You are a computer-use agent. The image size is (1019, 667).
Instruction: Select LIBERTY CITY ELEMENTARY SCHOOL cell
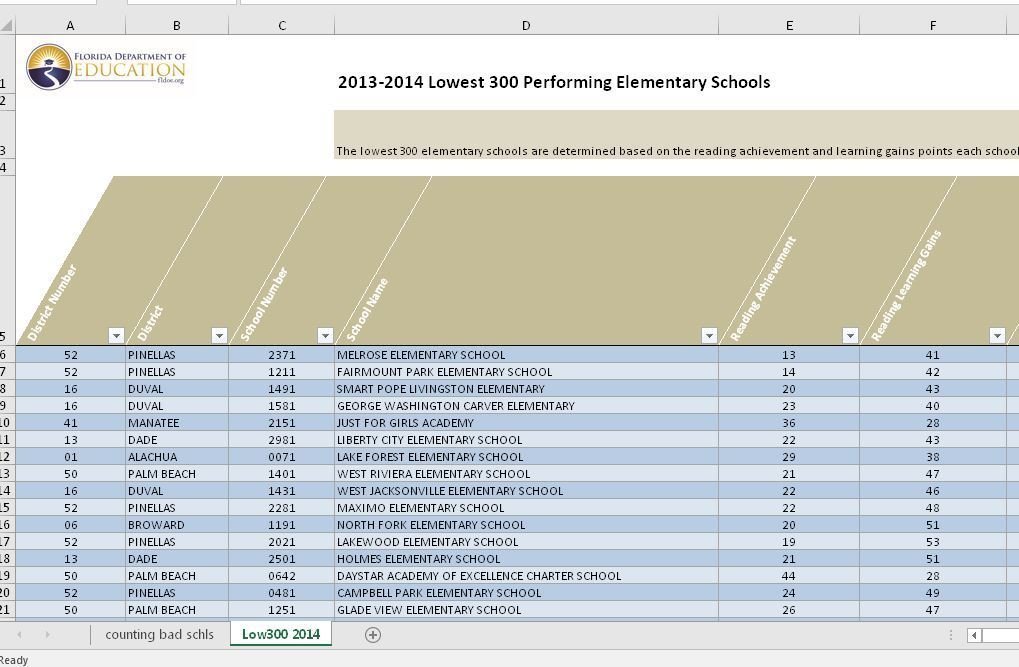(x=526, y=439)
